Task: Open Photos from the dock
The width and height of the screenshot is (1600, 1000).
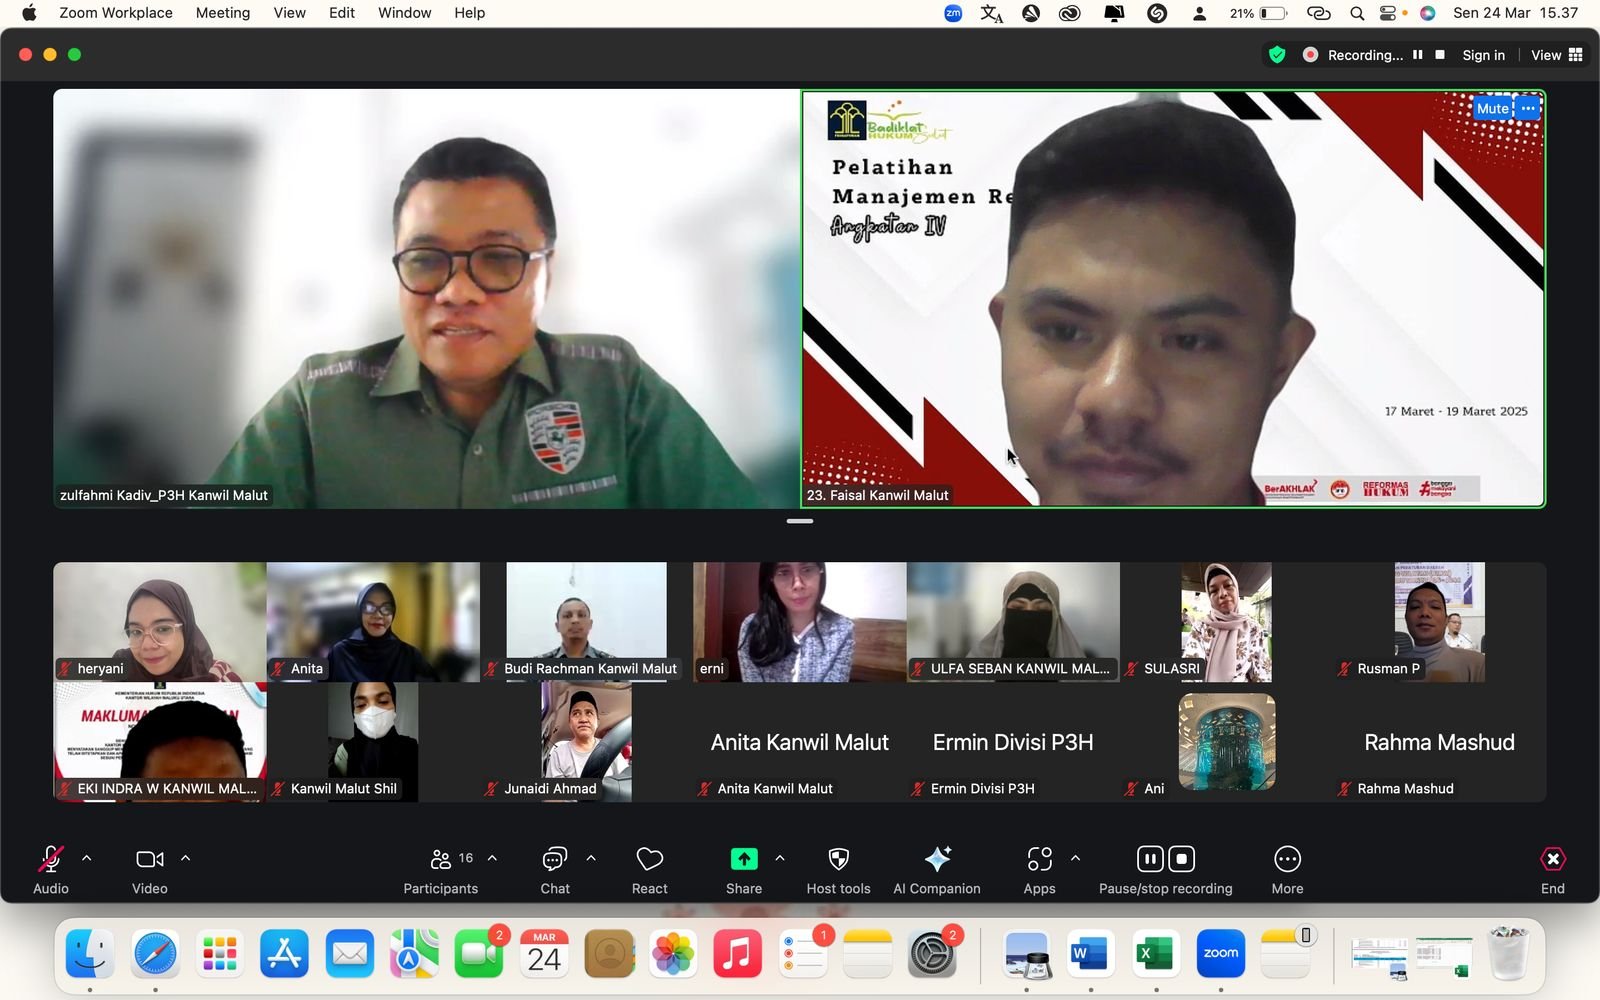Action: point(673,953)
